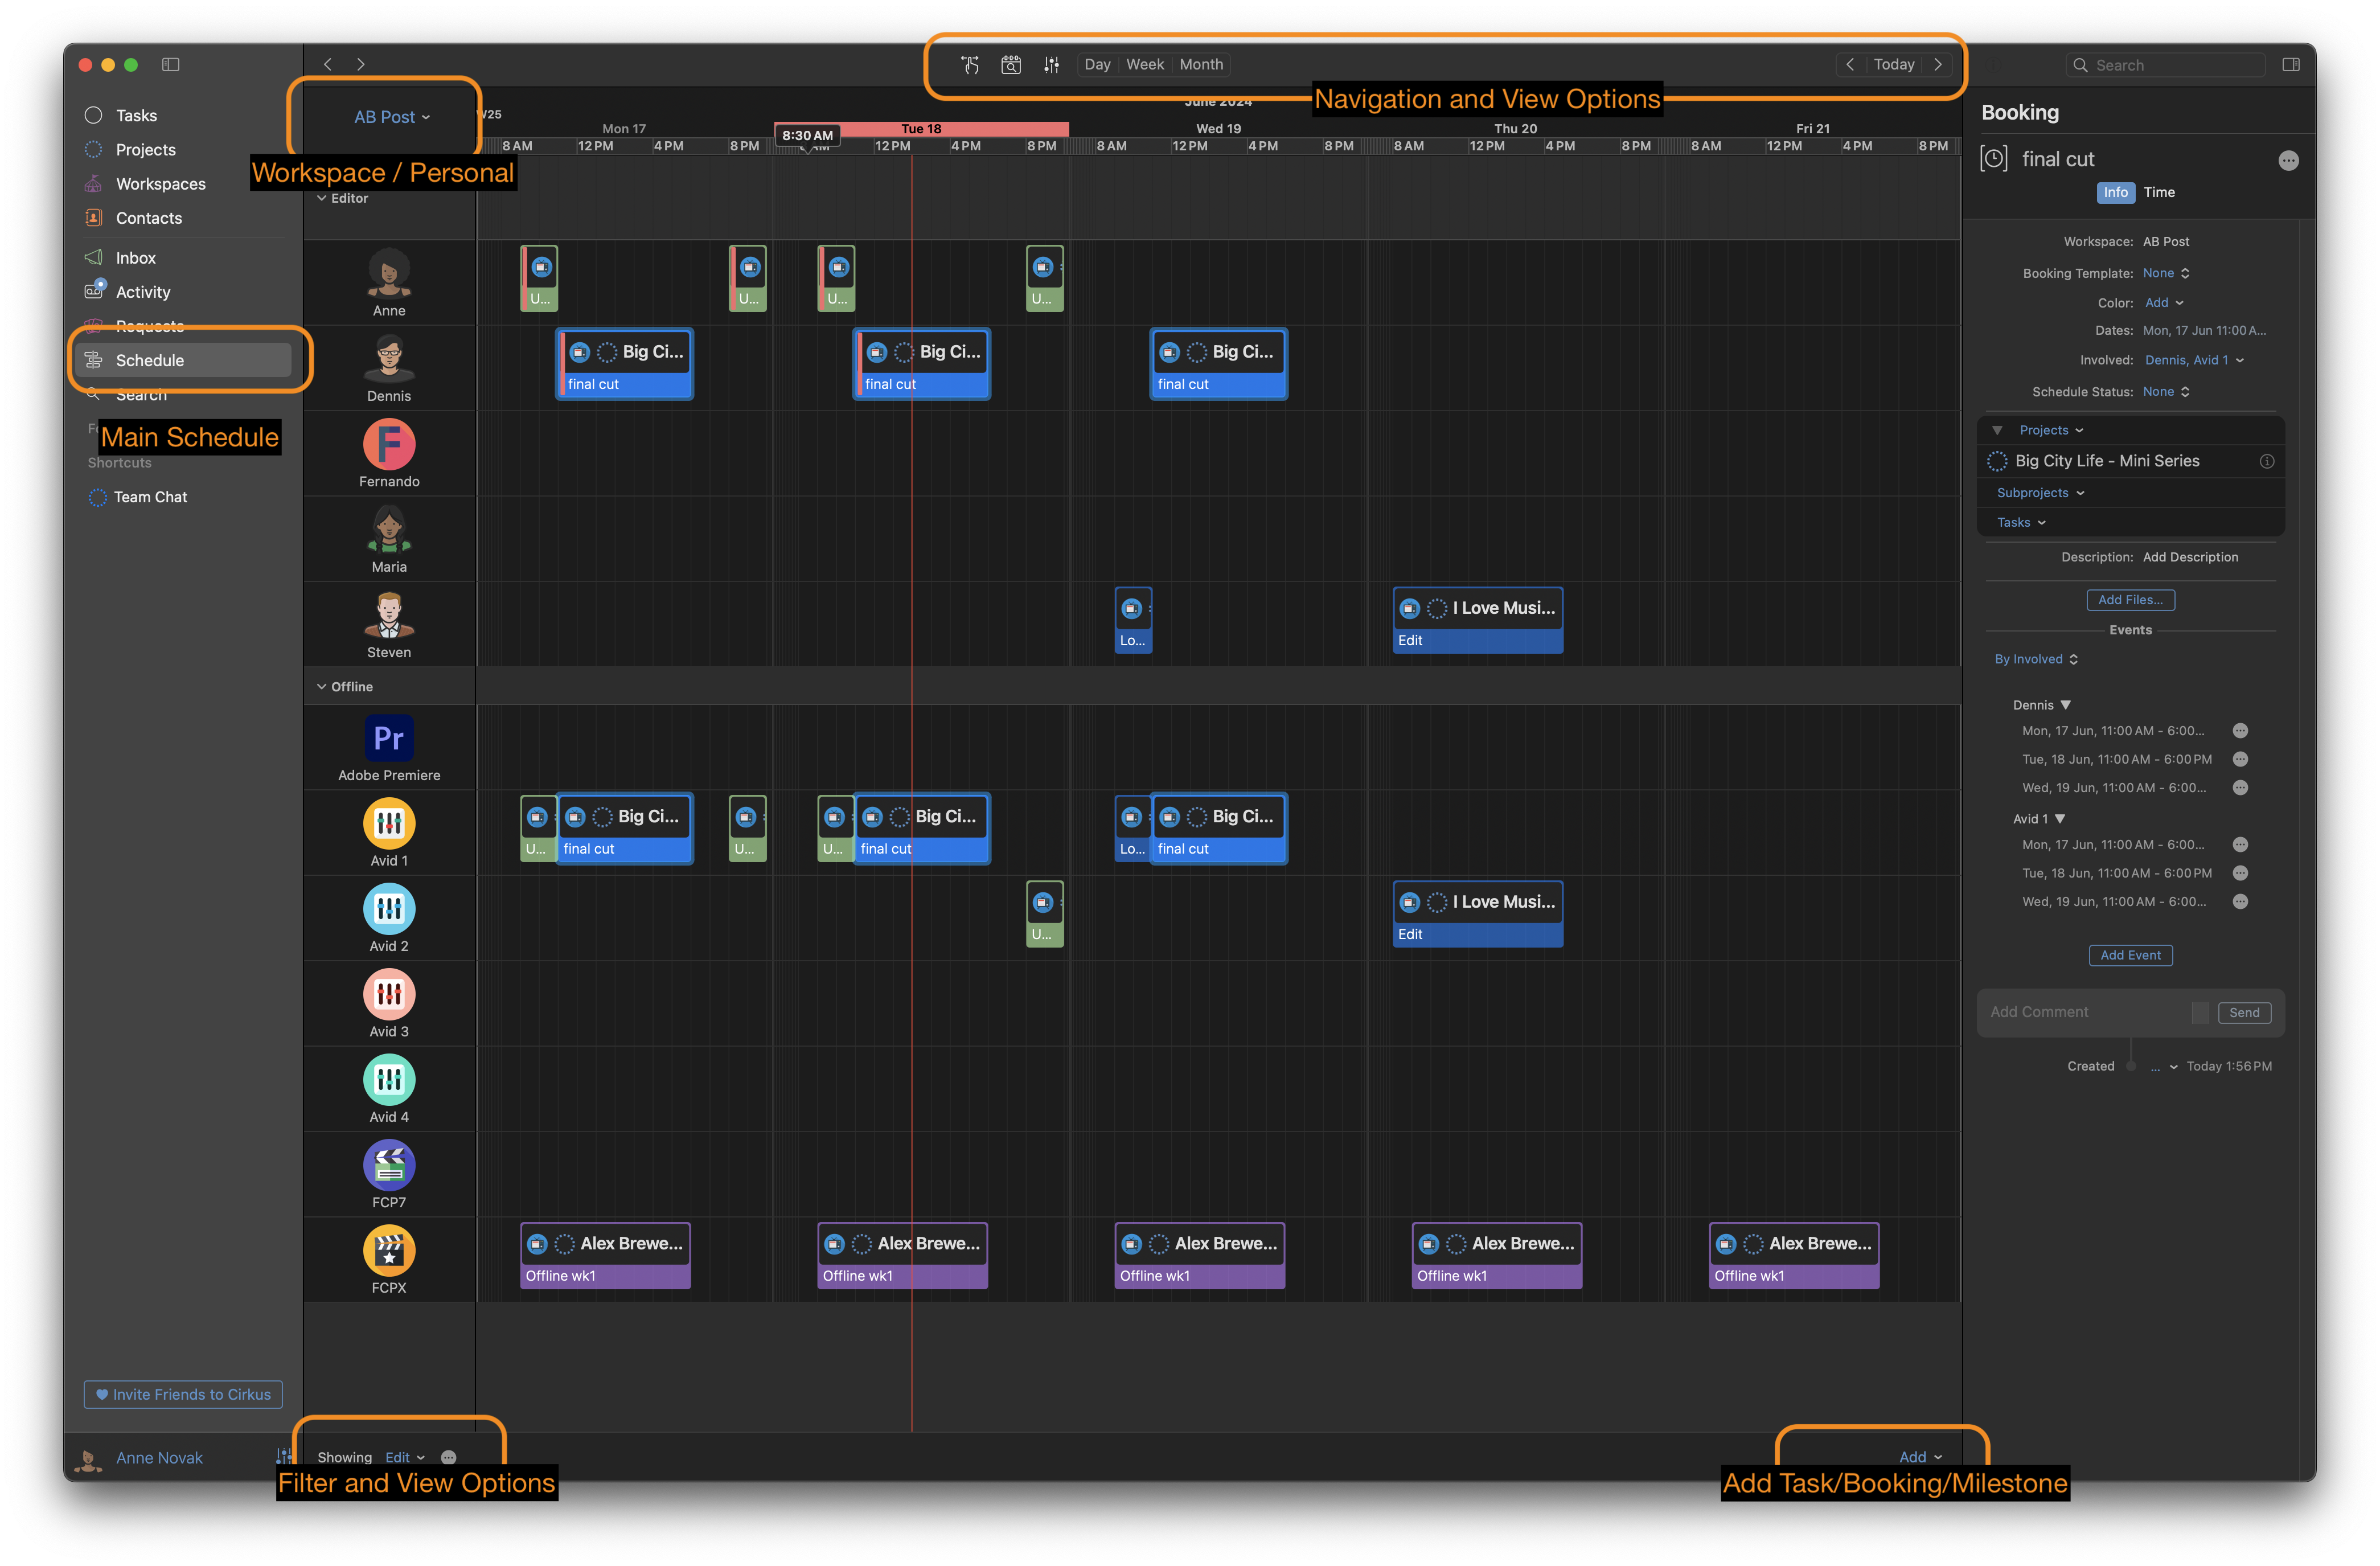Toggle the left sidebar visibility

point(171,65)
